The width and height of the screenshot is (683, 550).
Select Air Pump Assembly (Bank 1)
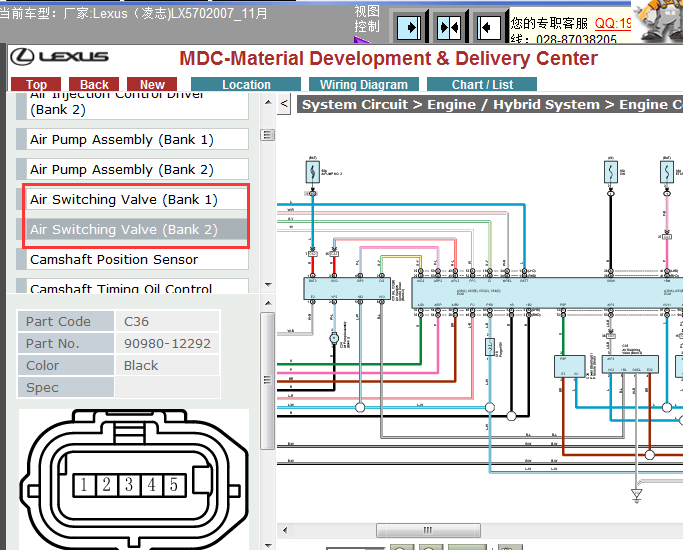click(132, 139)
